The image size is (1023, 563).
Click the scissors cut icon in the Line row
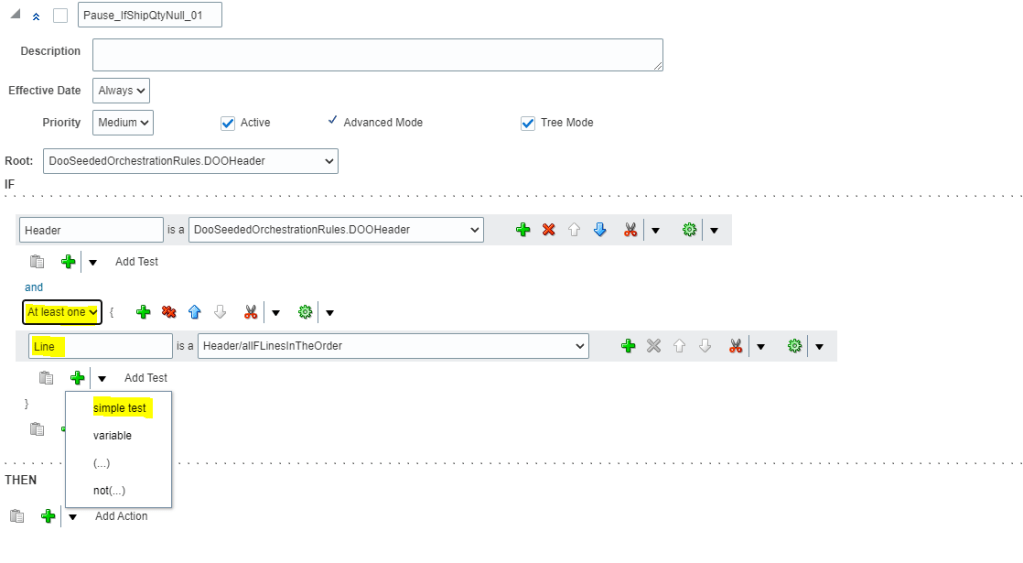(x=735, y=346)
